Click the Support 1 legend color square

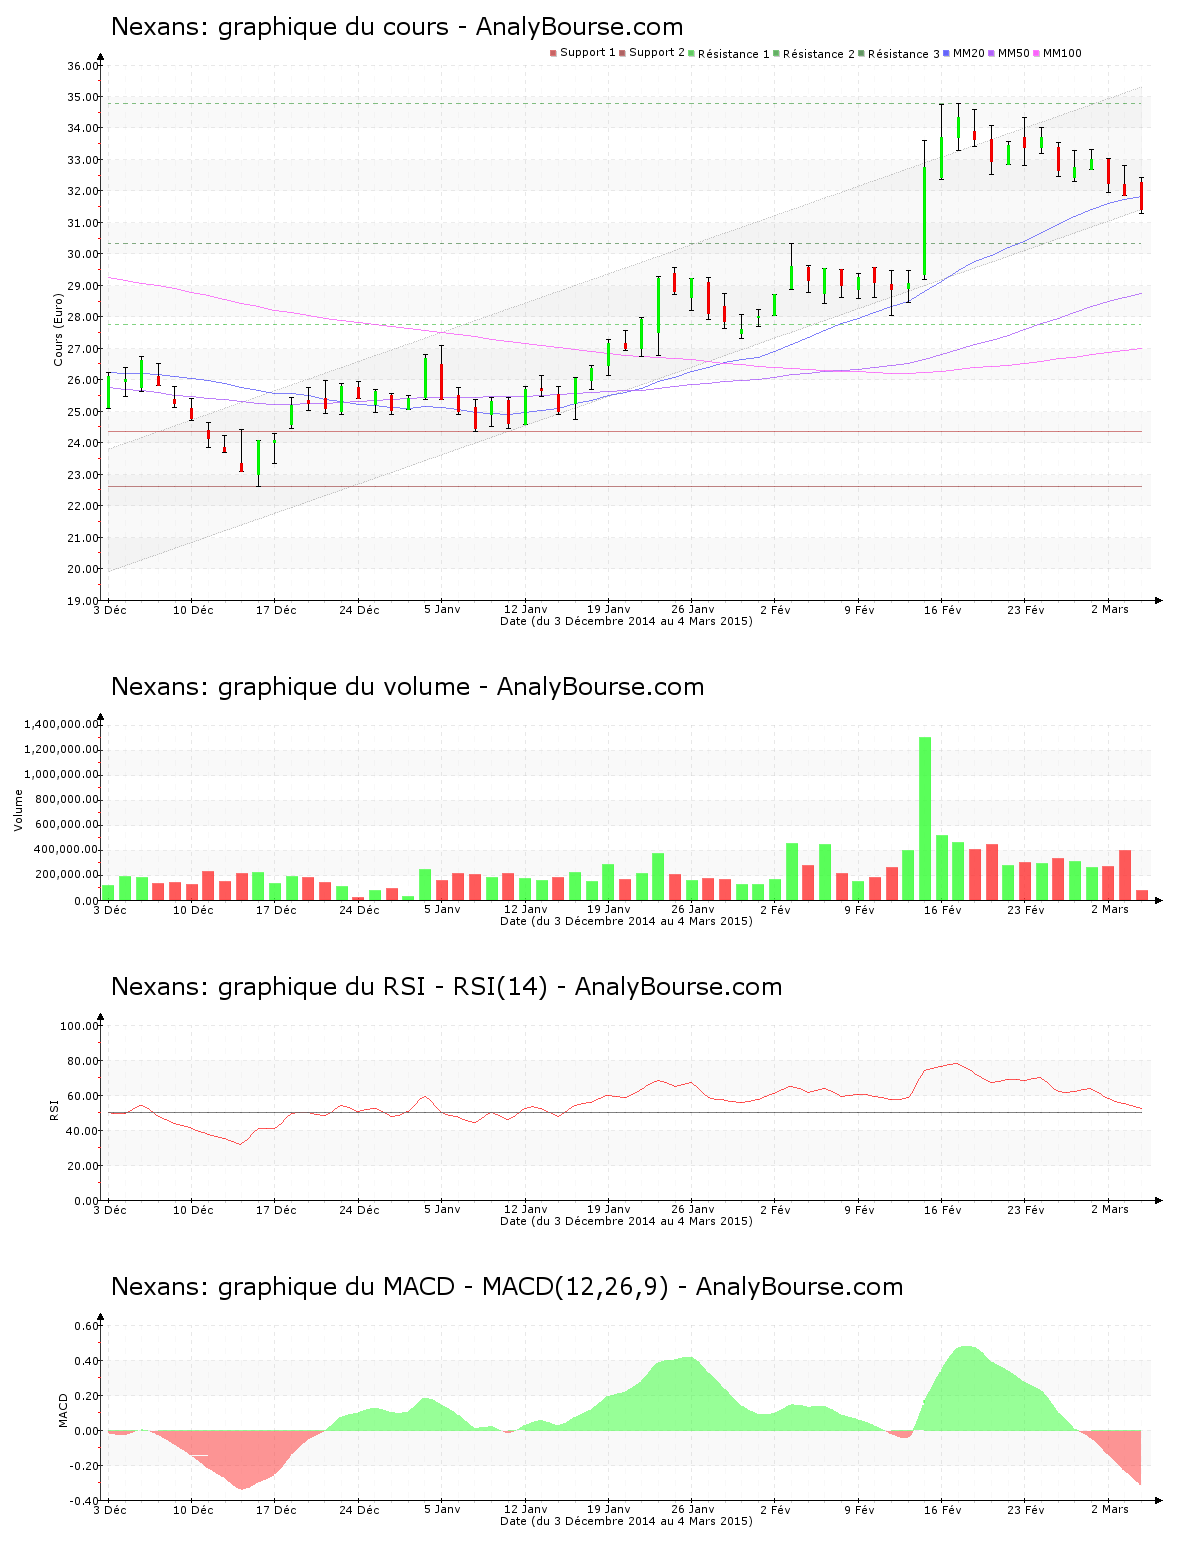(553, 53)
